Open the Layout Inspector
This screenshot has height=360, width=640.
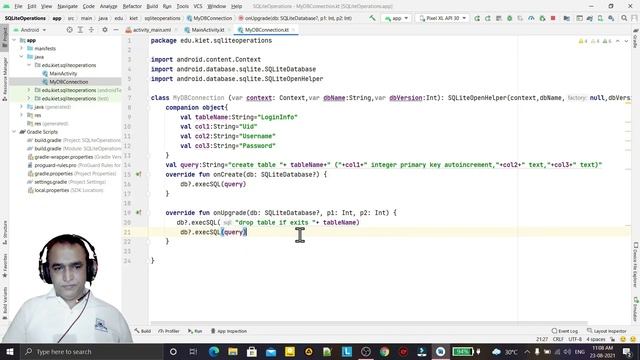pos(607,331)
